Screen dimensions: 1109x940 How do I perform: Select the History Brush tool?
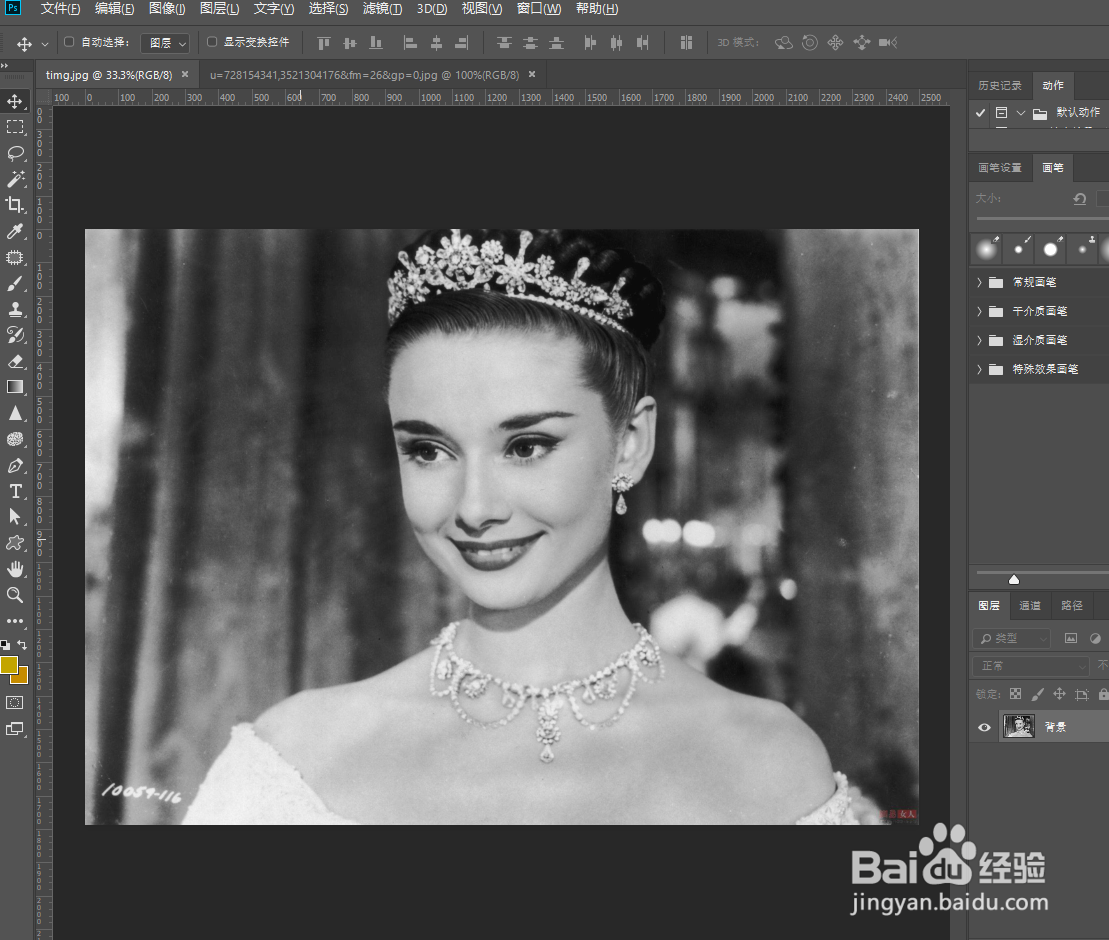[x=15, y=335]
